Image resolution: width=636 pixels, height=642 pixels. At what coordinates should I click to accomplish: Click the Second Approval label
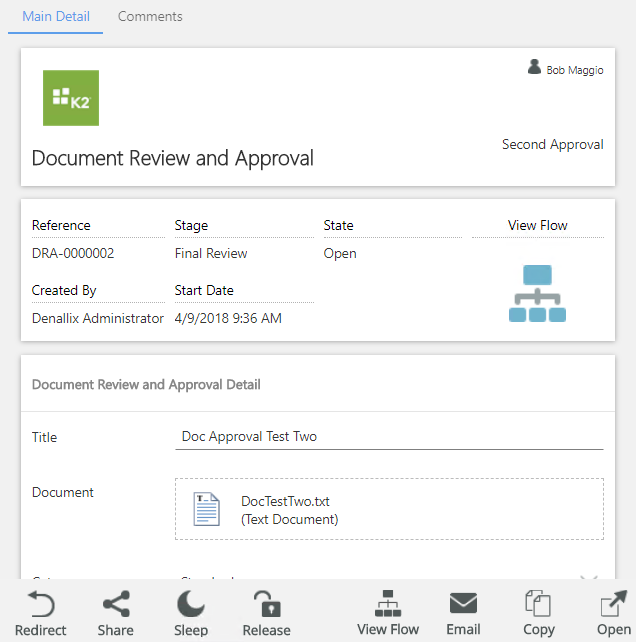tap(552, 145)
